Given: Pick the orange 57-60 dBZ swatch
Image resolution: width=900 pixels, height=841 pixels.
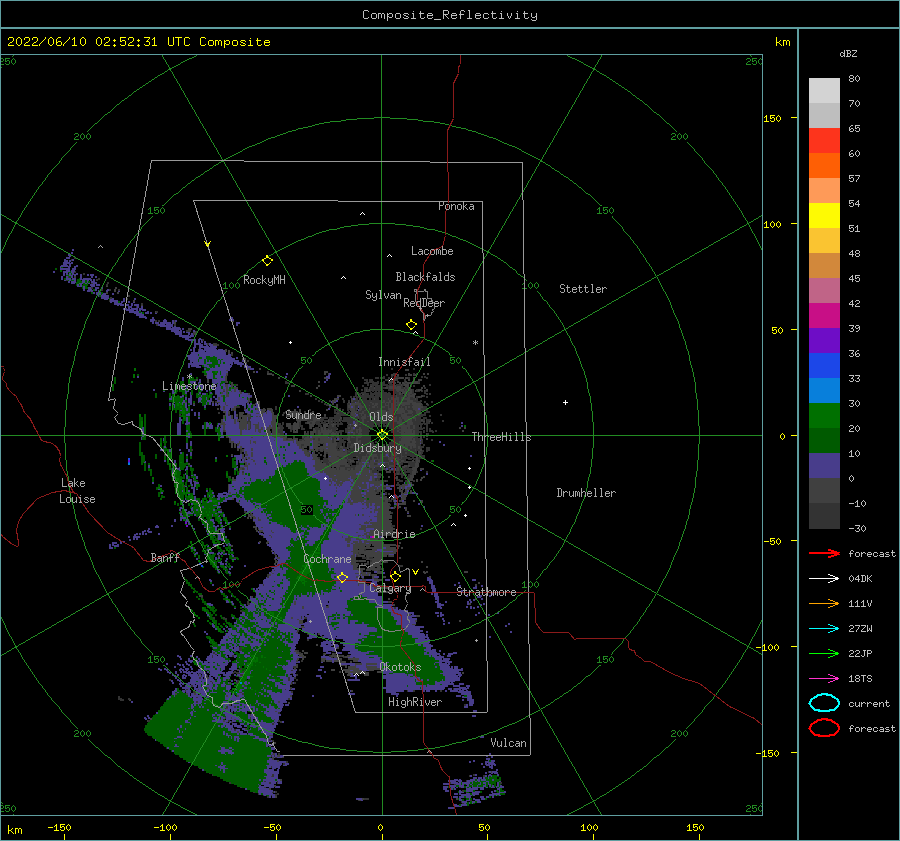Looking at the screenshot, I should point(824,166).
